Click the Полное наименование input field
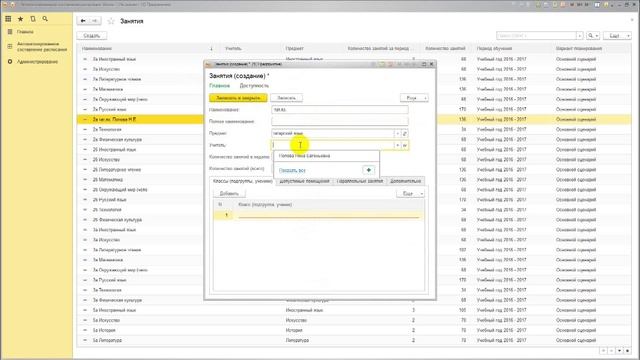The width and height of the screenshot is (640, 360). tap(340, 122)
